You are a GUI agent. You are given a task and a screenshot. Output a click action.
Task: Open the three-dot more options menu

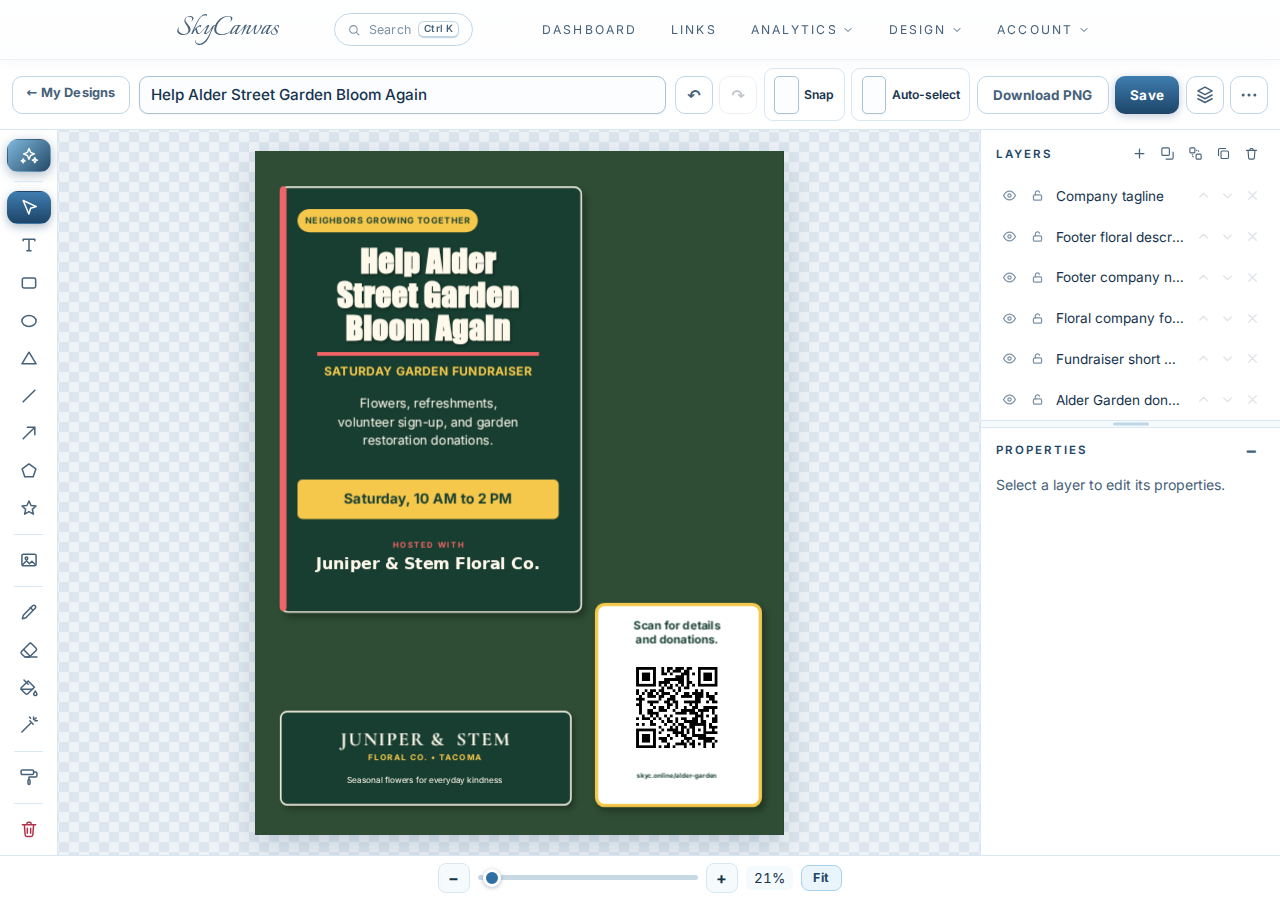tap(1249, 95)
